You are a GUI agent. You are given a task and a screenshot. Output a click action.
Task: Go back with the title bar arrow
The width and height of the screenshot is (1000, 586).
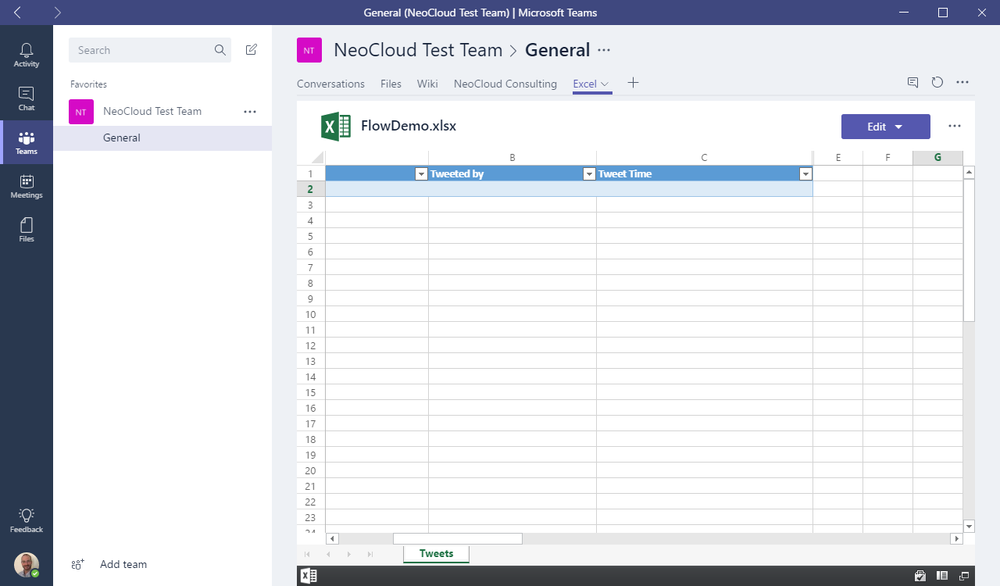coord(17,12)
